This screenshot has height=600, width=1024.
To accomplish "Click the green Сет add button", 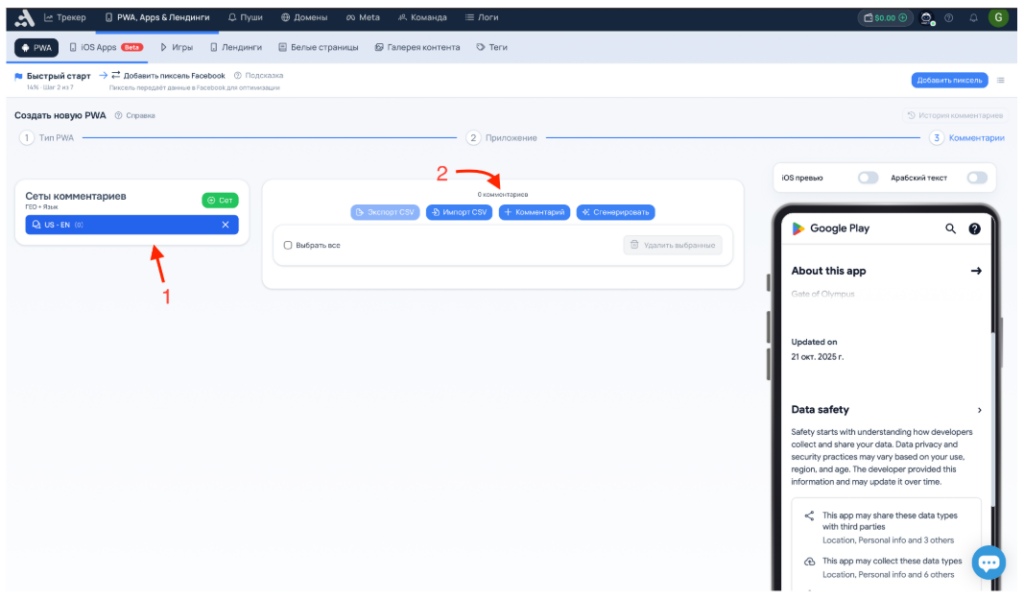I will [x=220, y=200].
